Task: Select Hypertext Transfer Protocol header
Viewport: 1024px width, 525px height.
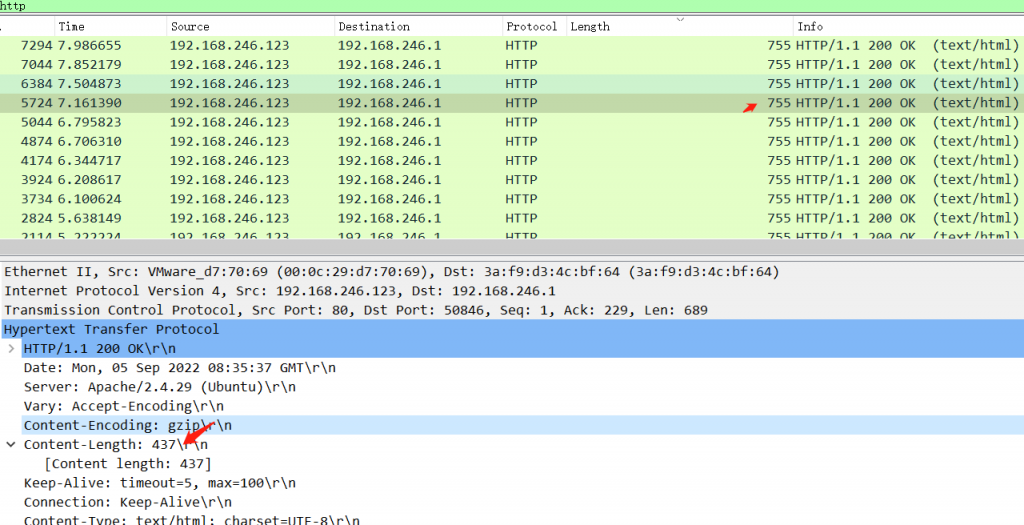Action: [512, 329]
